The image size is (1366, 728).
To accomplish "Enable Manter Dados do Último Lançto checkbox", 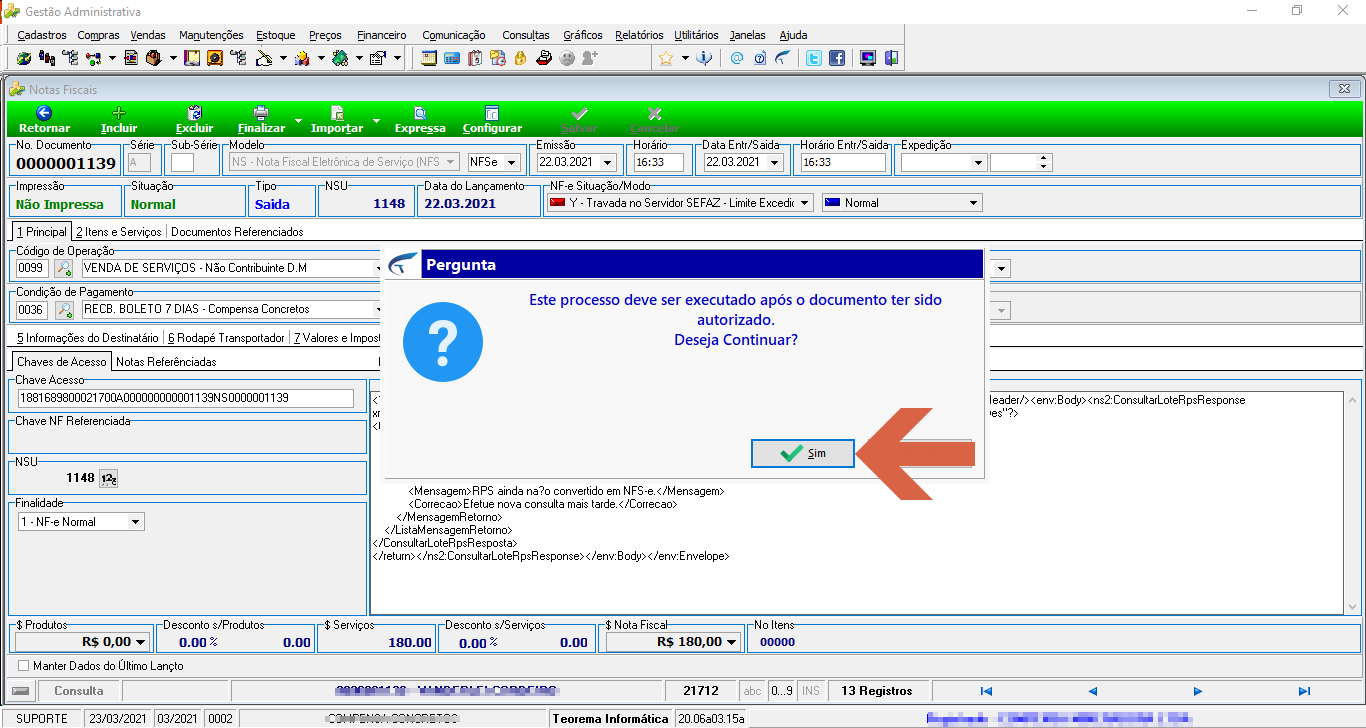I will pos(24,665).
